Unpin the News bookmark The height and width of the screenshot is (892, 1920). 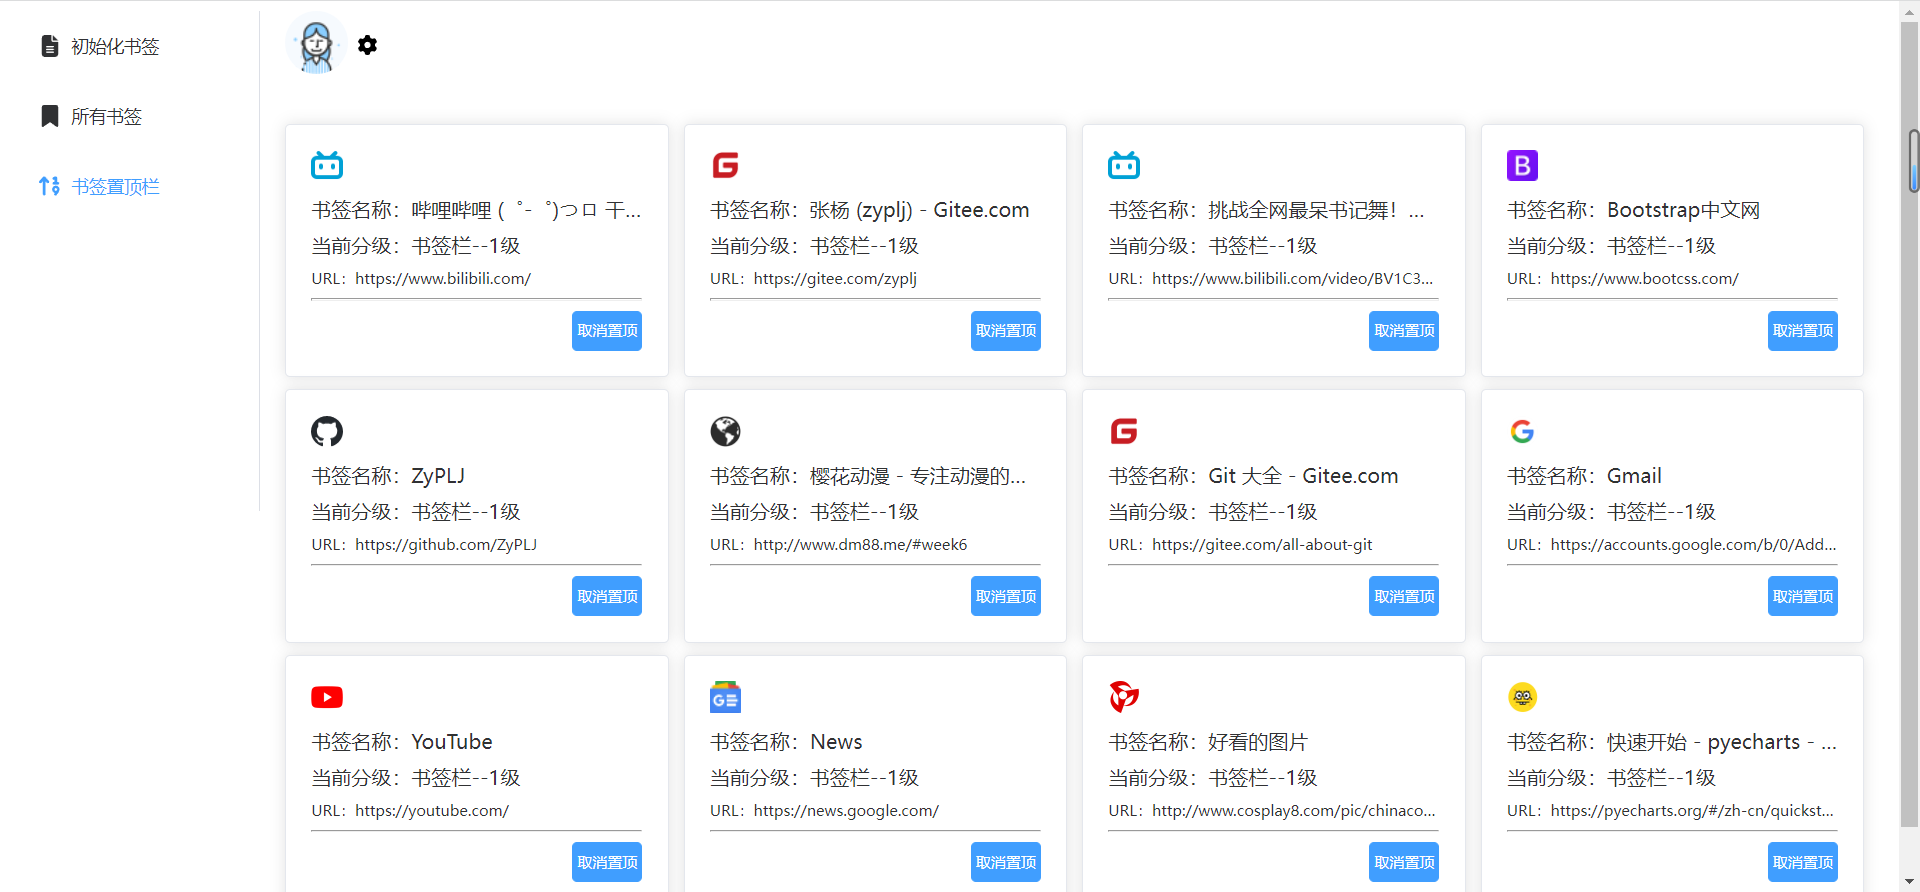(1005, 862)
